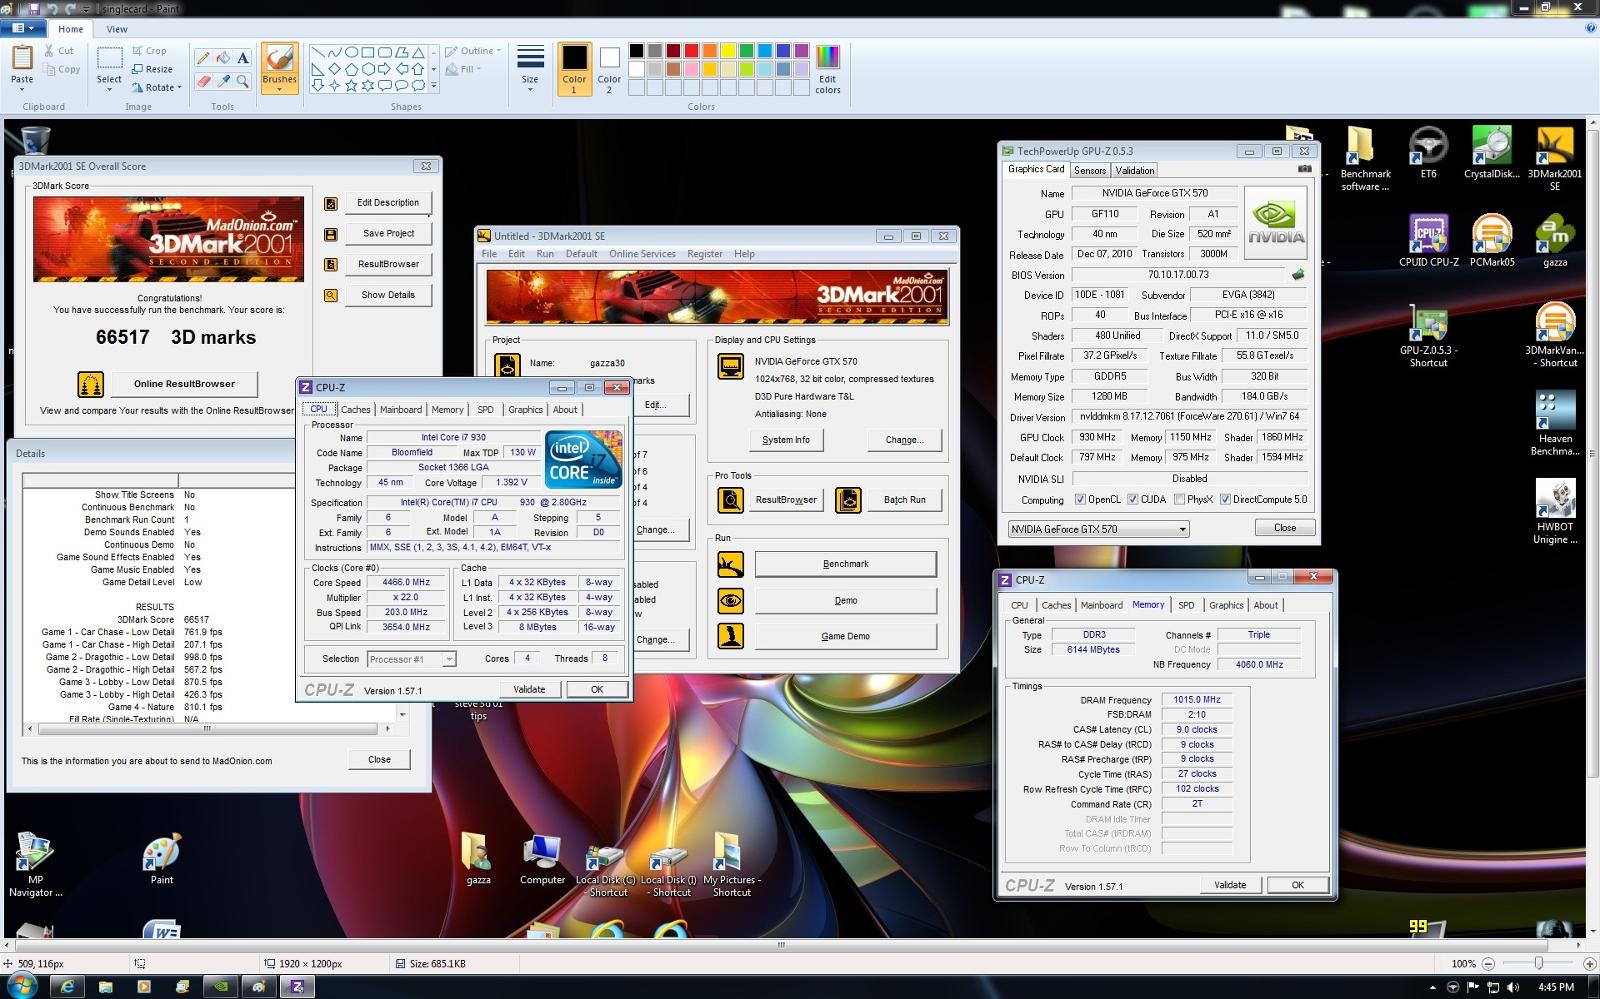This screenshot has width=1600, height=999.
Task: Open the NVIDIA GeForce GTX 570 dropdown in GPU-Z
Action: click(1098, 529)
